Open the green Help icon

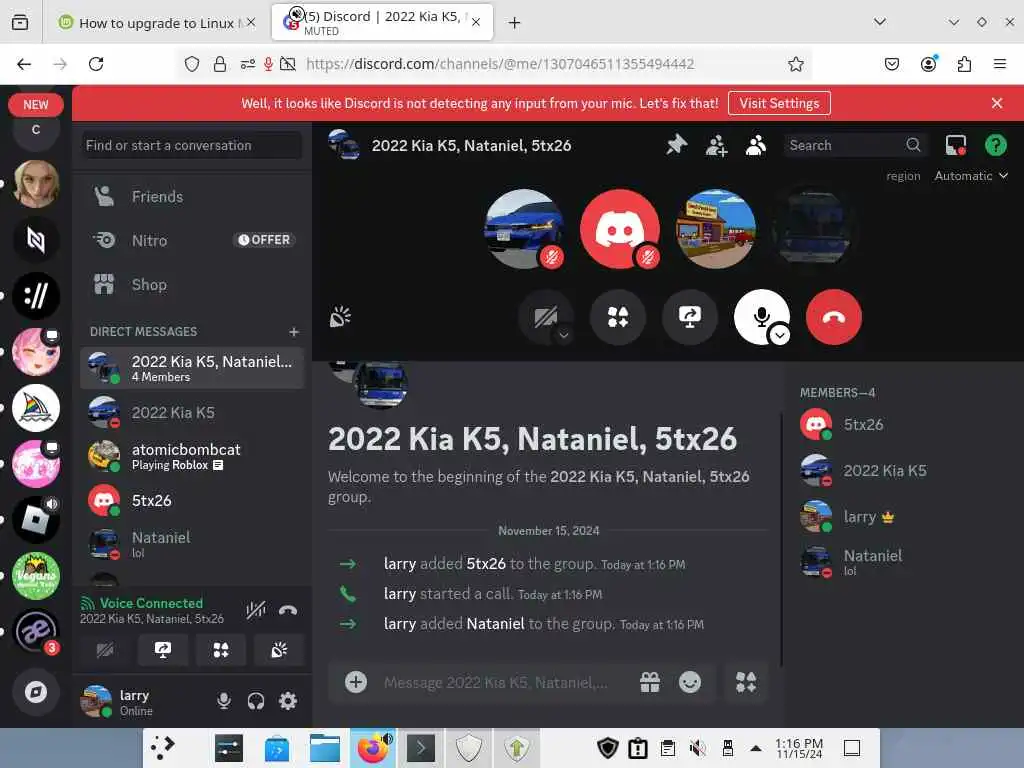click(x=995, y=145)
